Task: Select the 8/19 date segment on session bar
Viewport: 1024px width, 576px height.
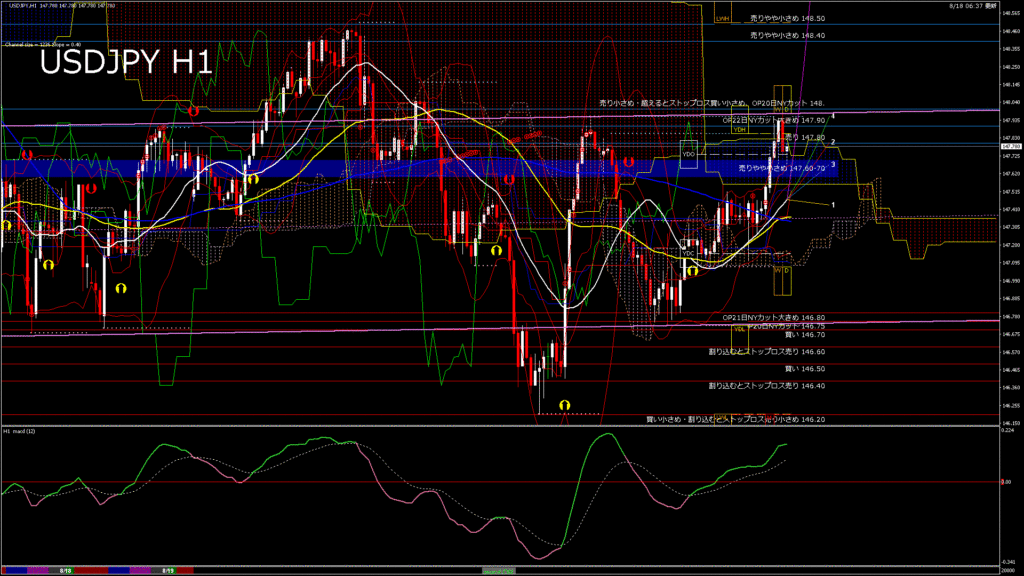Action: (169, 571)
